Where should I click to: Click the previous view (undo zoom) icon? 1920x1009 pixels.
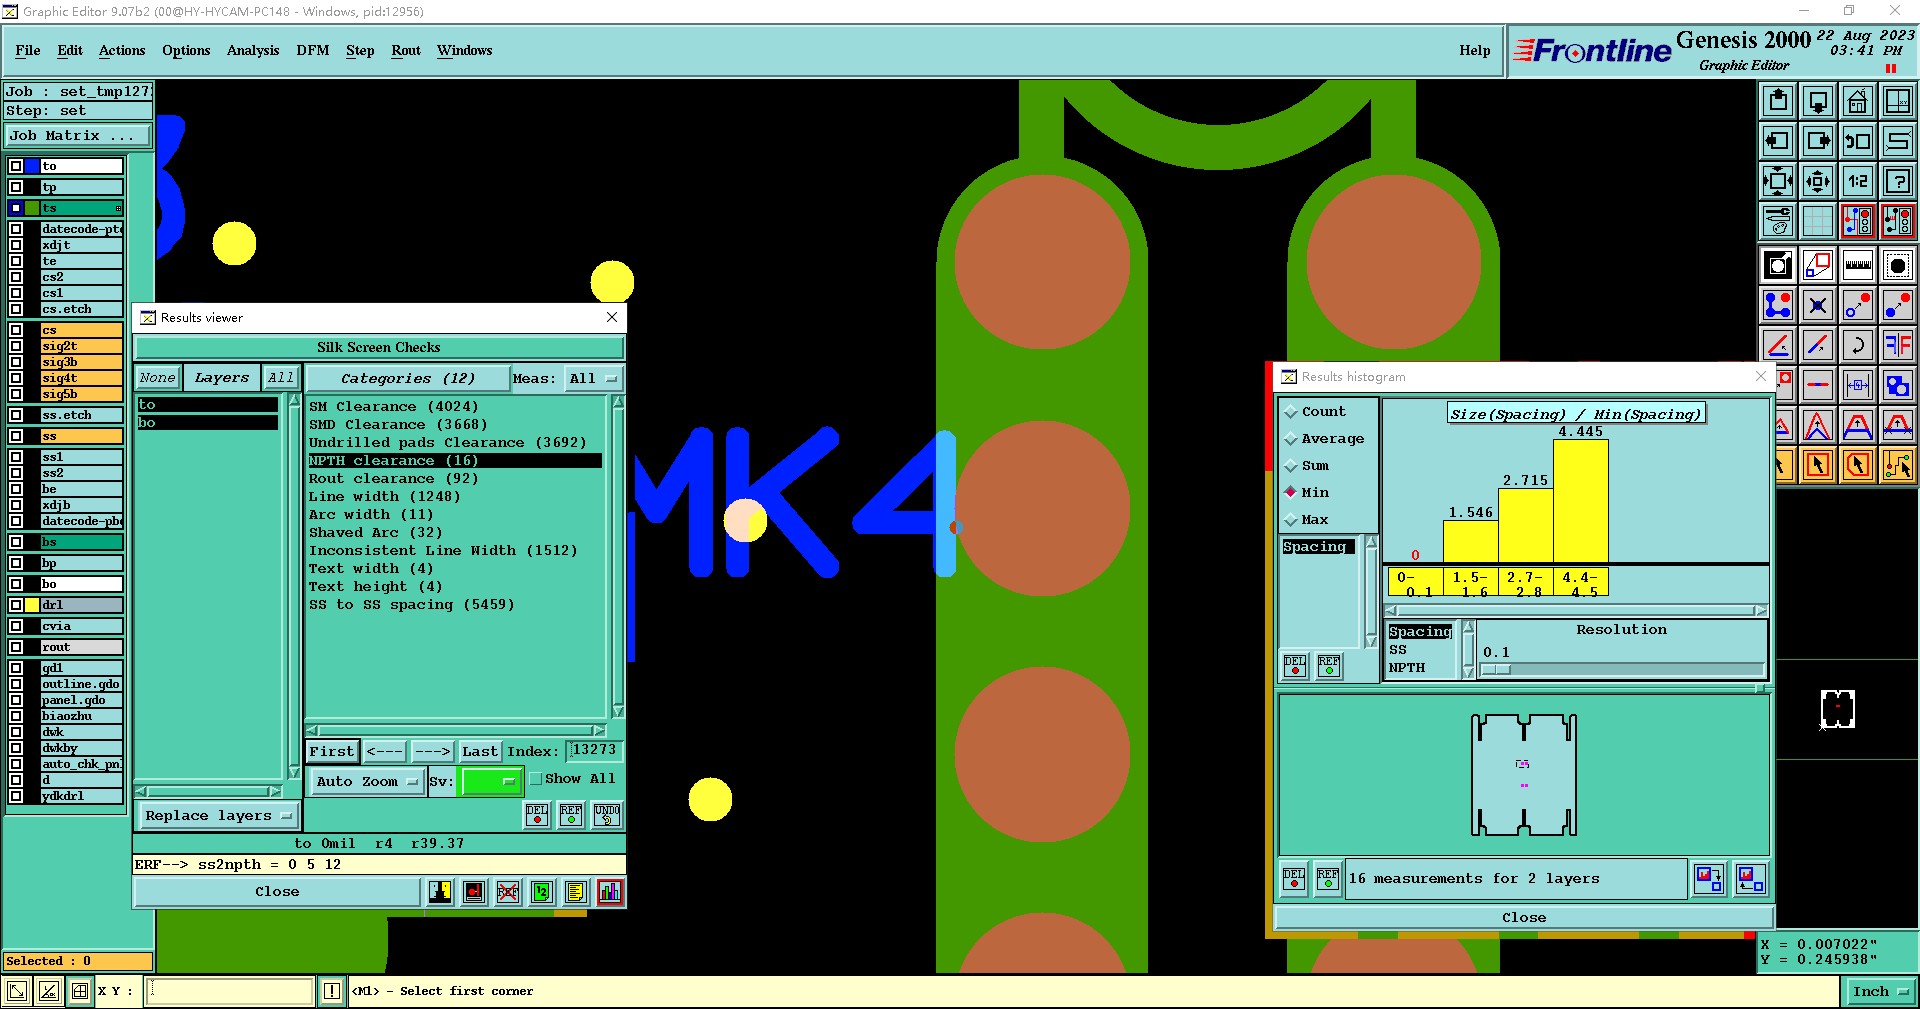tap(1857, 141)
